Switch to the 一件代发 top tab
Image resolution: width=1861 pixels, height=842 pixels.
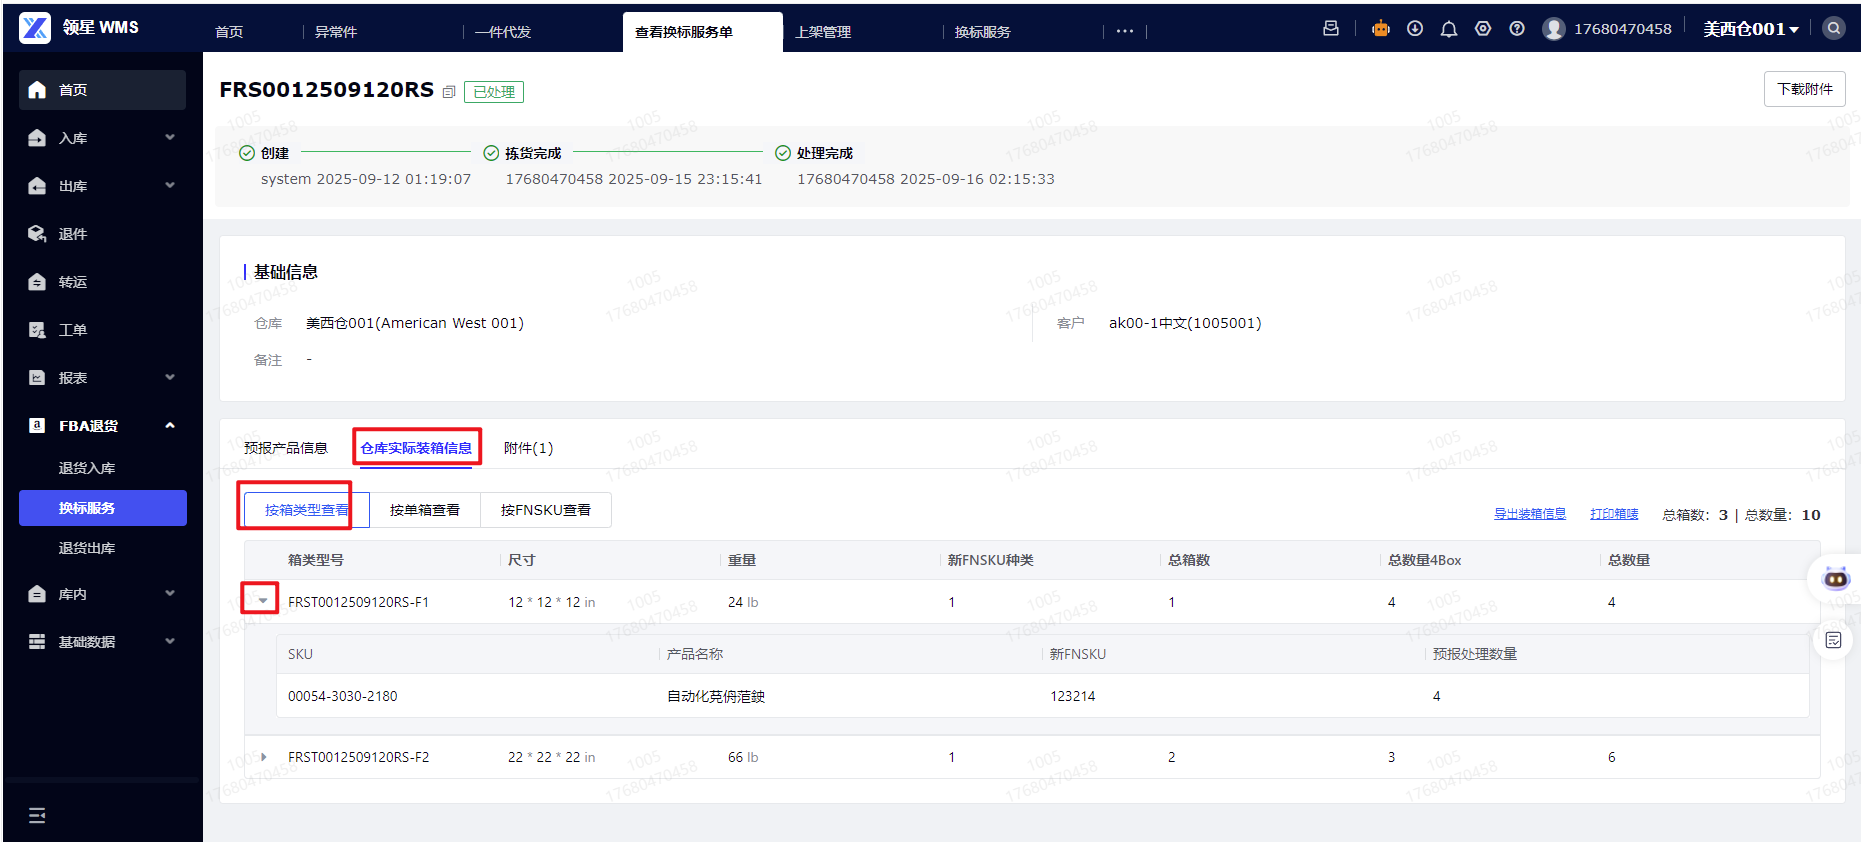pos(503,32)
